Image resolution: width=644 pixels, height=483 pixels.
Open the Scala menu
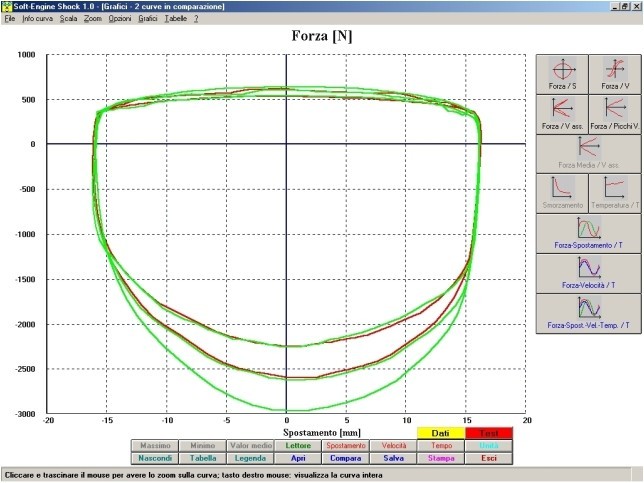68,19
